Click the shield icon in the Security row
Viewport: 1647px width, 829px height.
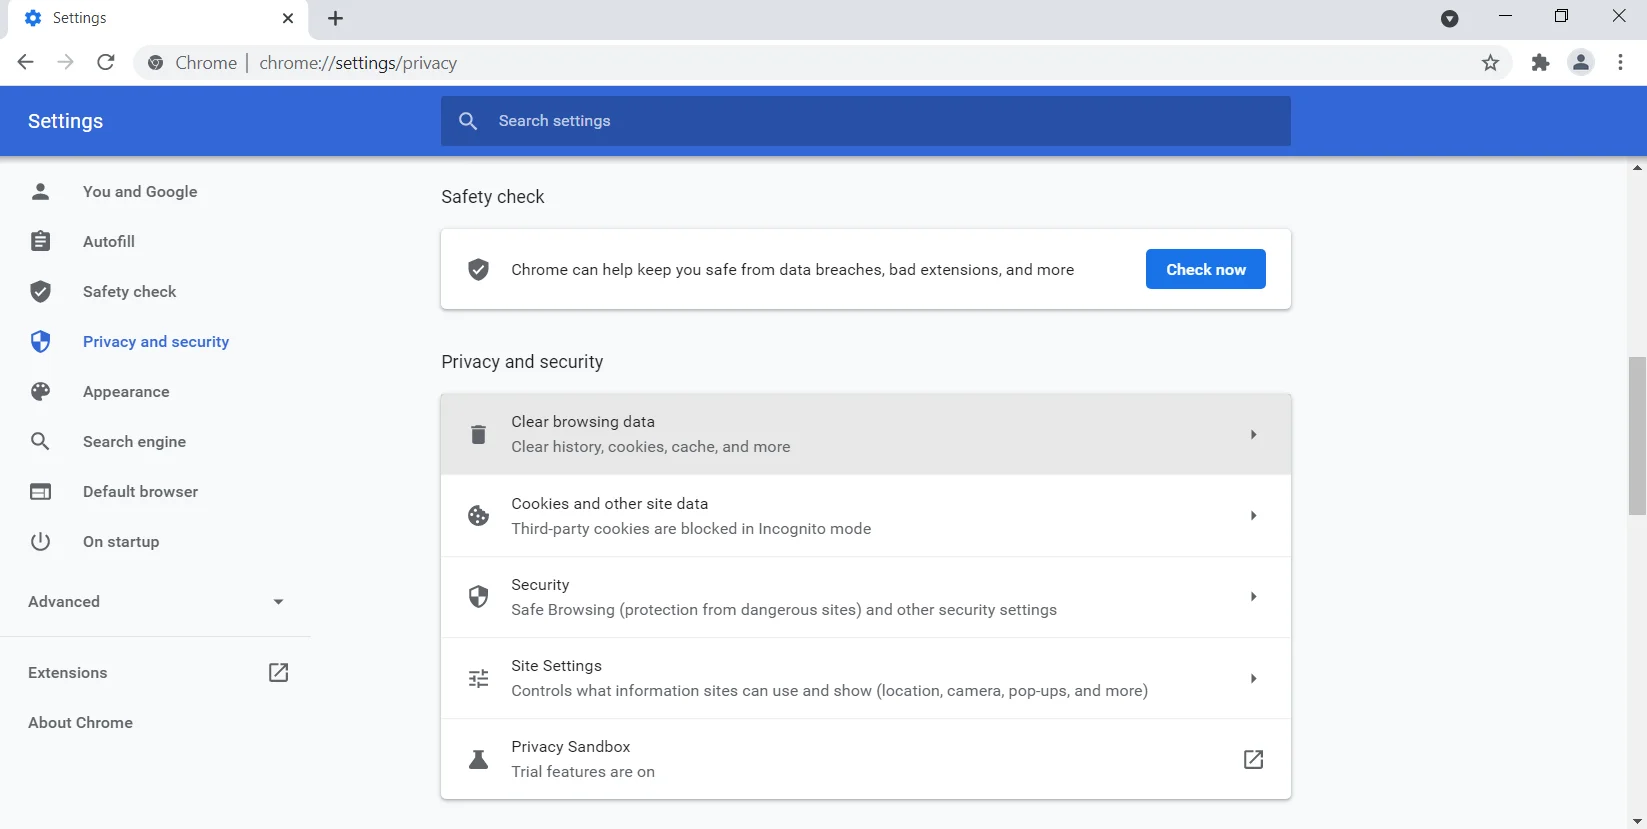pyautogui.click(x=478, y=596)
